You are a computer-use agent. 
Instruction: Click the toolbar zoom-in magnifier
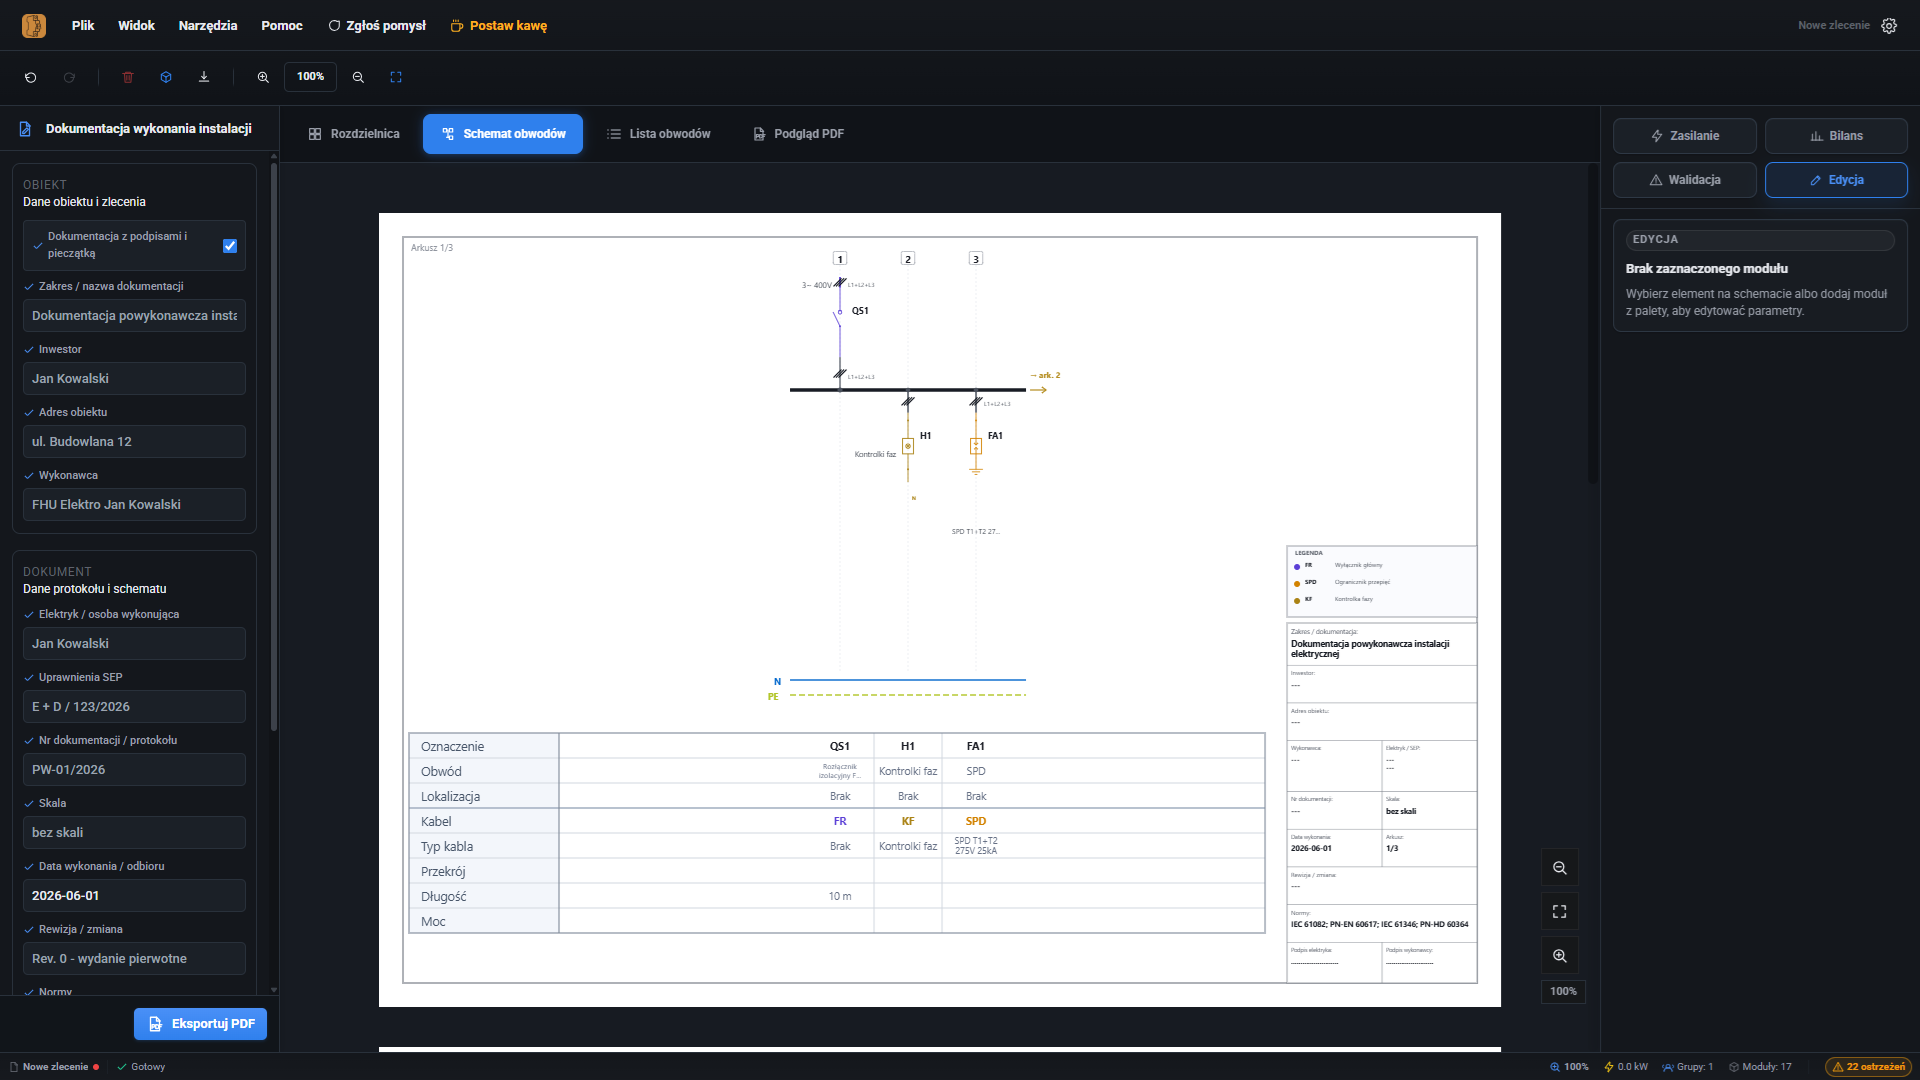(x=263, y=77)
